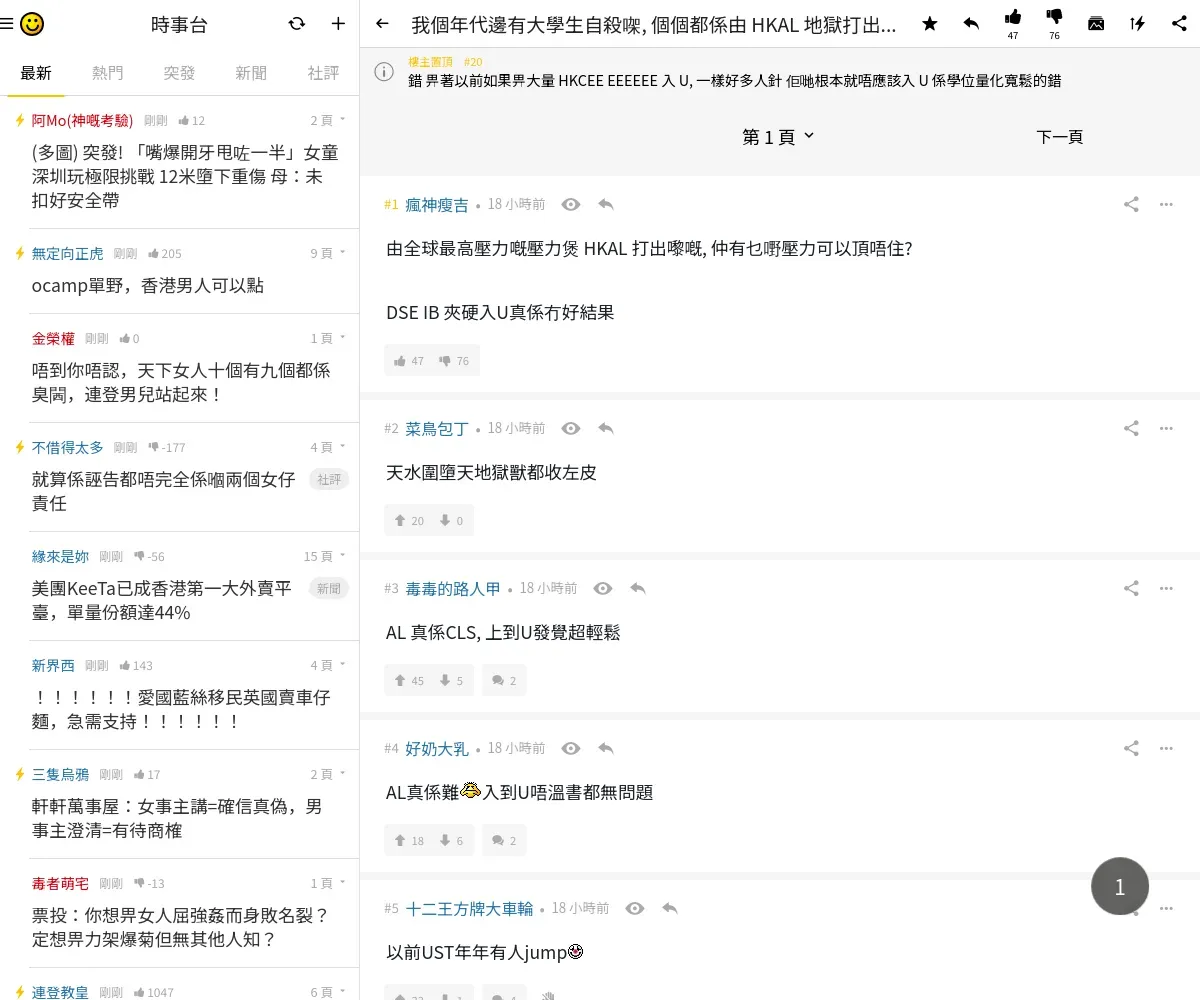The width and height of the screenshot is (1200, 1000).
Task: Open user profile 瘋神瘦吉
Action: coord(437,205)
